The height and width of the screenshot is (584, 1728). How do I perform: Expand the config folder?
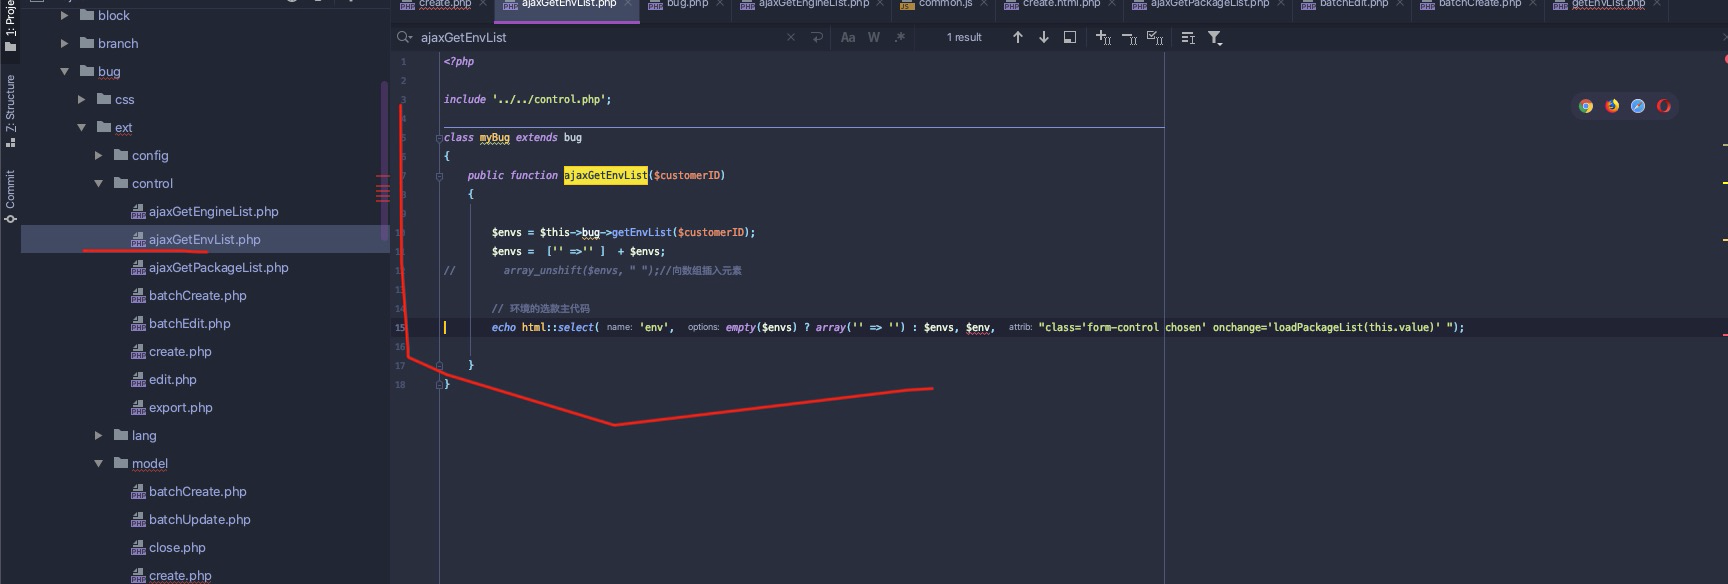(x=99, y=155)
